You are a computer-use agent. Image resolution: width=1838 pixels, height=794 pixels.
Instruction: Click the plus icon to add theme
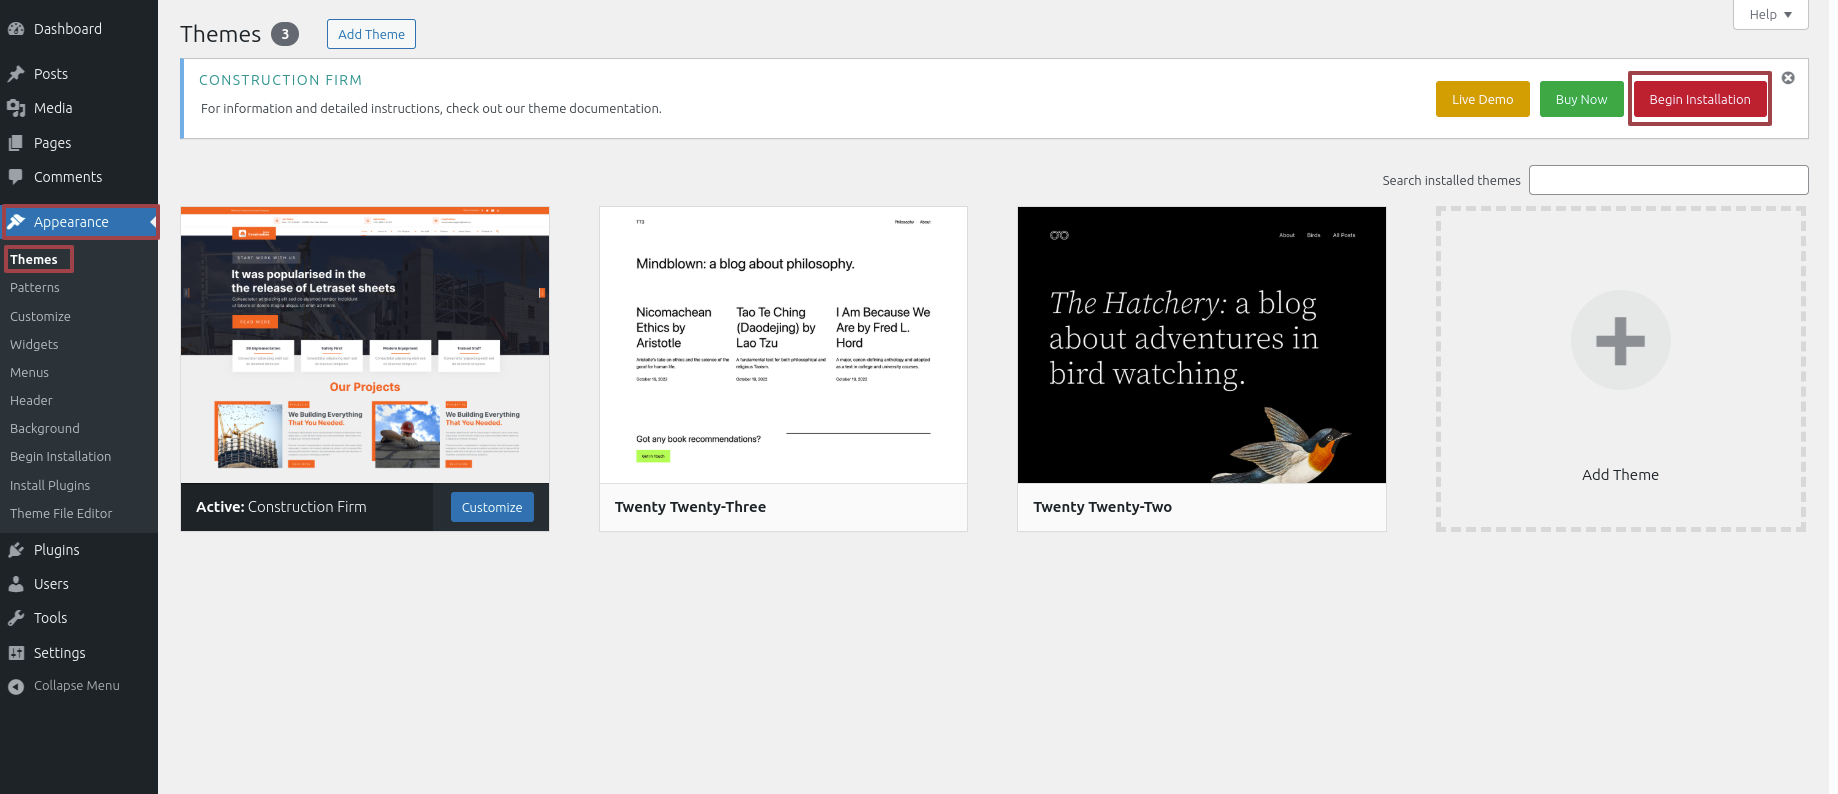tap(1620, 341)
